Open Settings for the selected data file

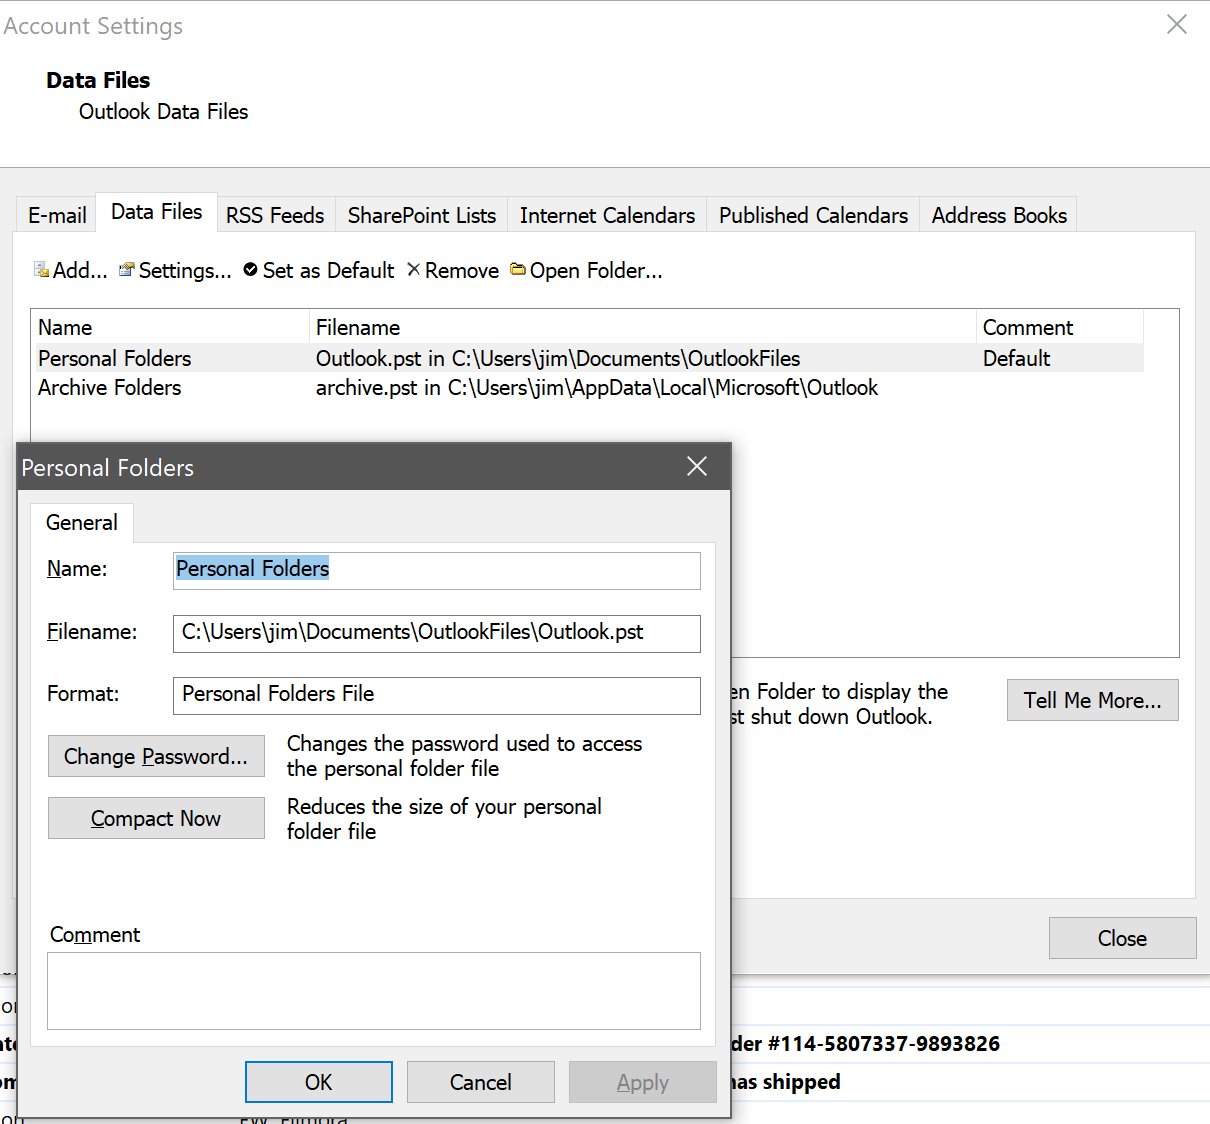pyautogui.click(x=175, y=270)
